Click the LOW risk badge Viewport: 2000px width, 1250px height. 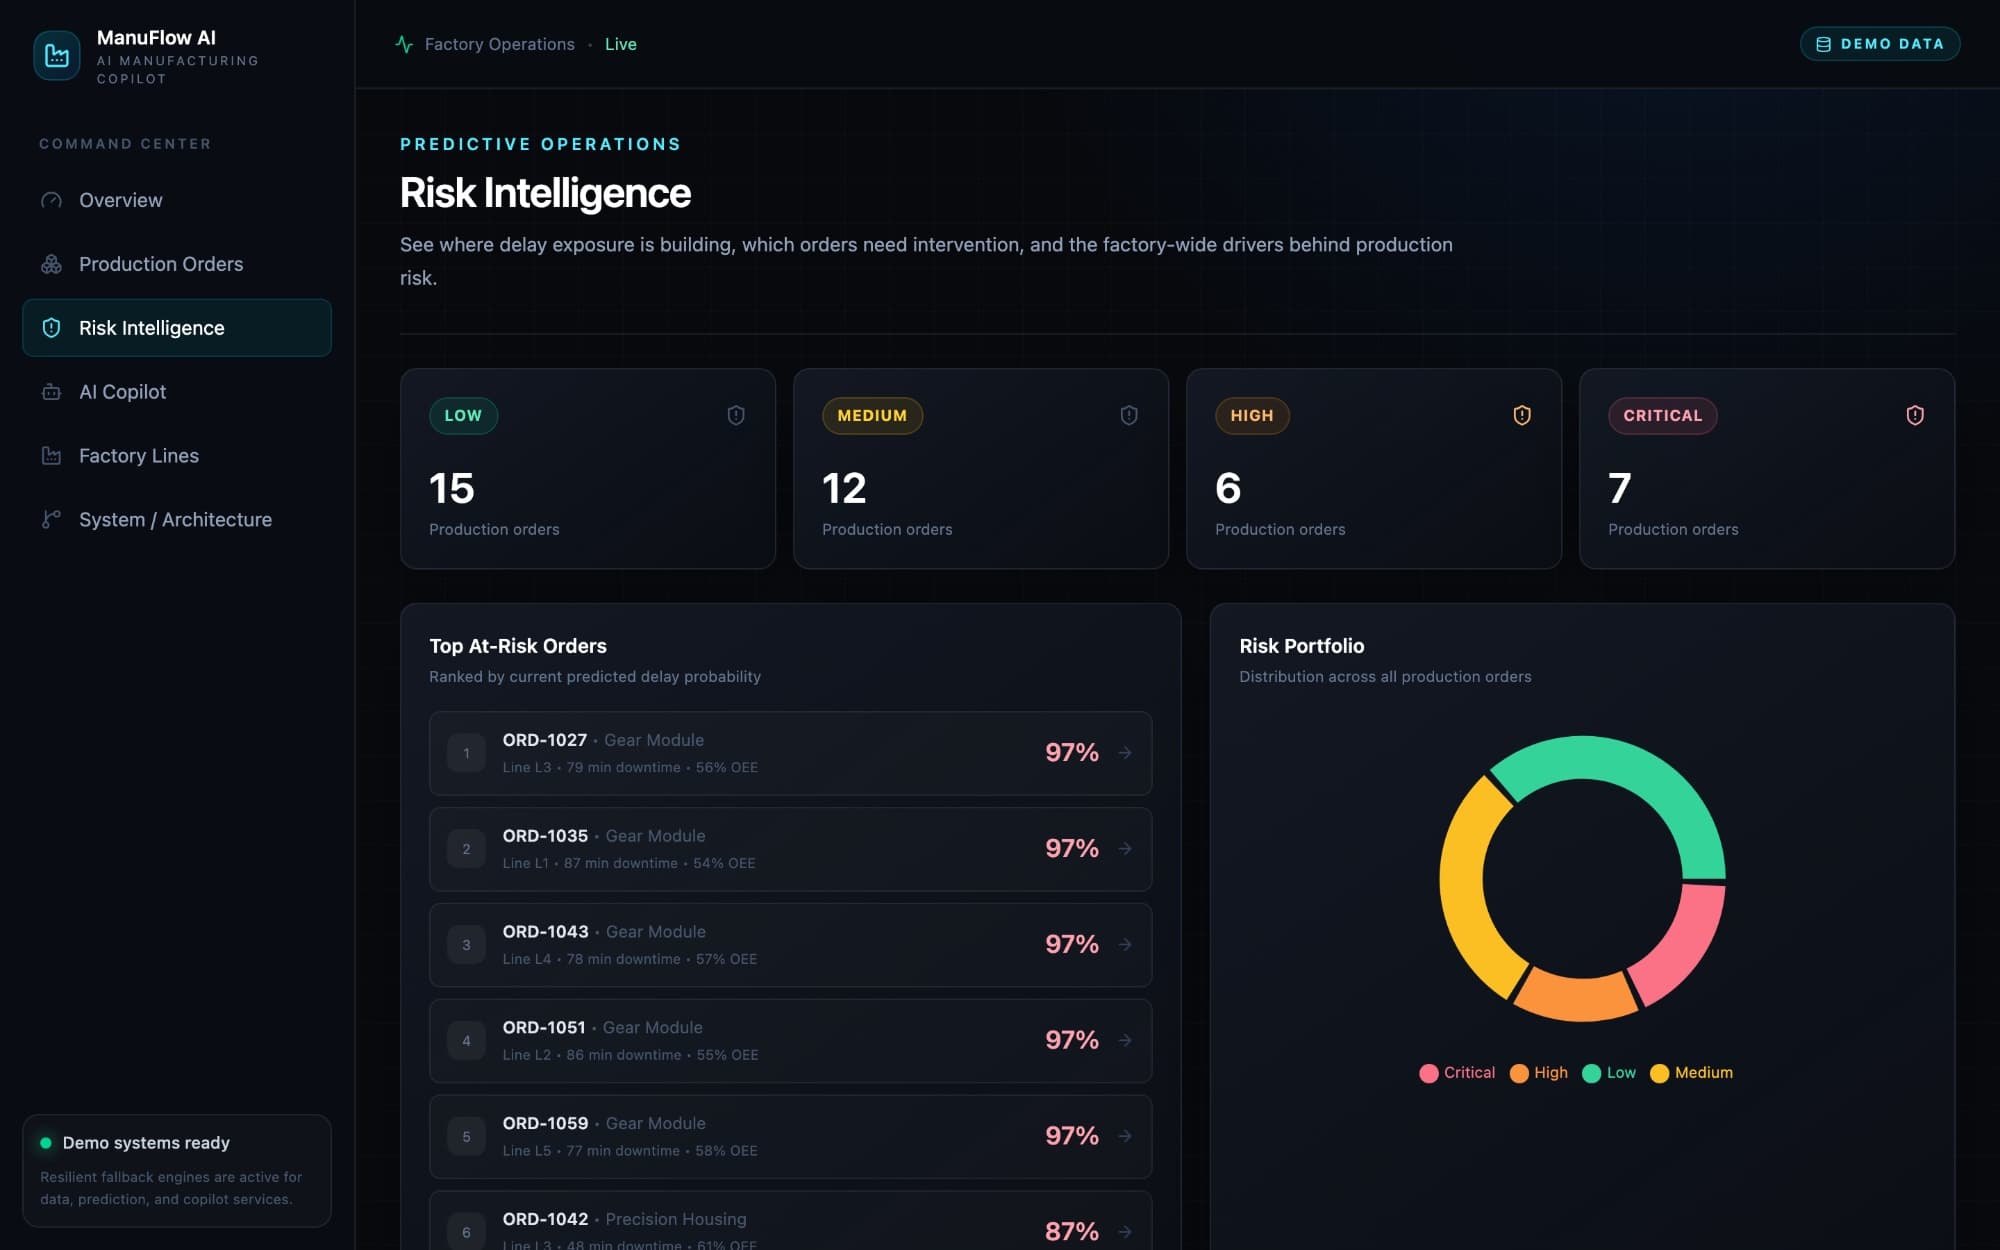[x=463, y=416]
